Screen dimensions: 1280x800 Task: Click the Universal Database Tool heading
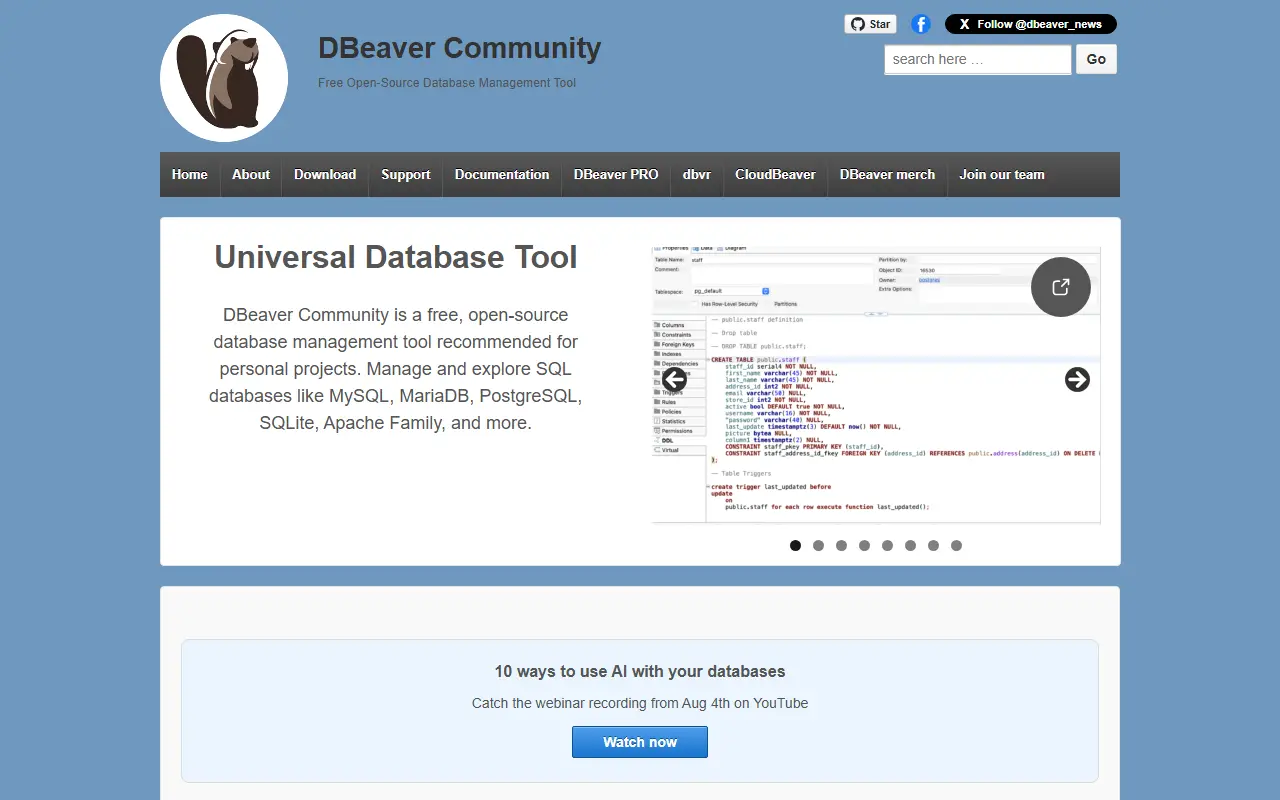[396, 257]
